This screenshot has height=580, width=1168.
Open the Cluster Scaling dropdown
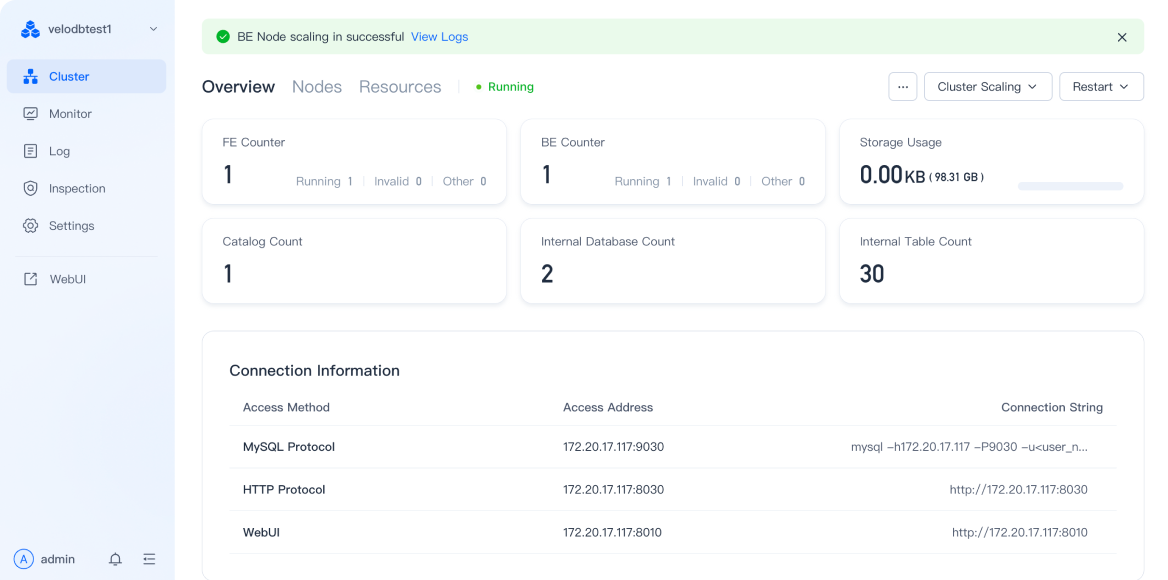tap(988, 86)
